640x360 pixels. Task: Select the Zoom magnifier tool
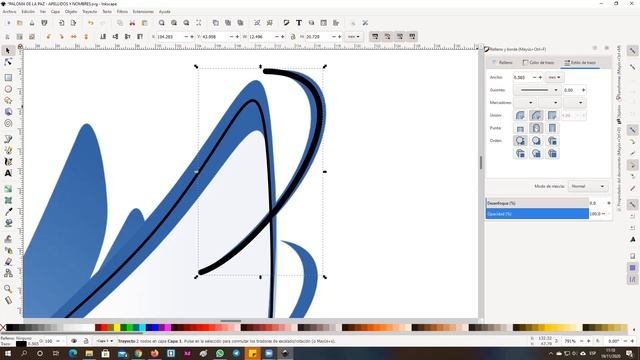click(x=8, y=289)
